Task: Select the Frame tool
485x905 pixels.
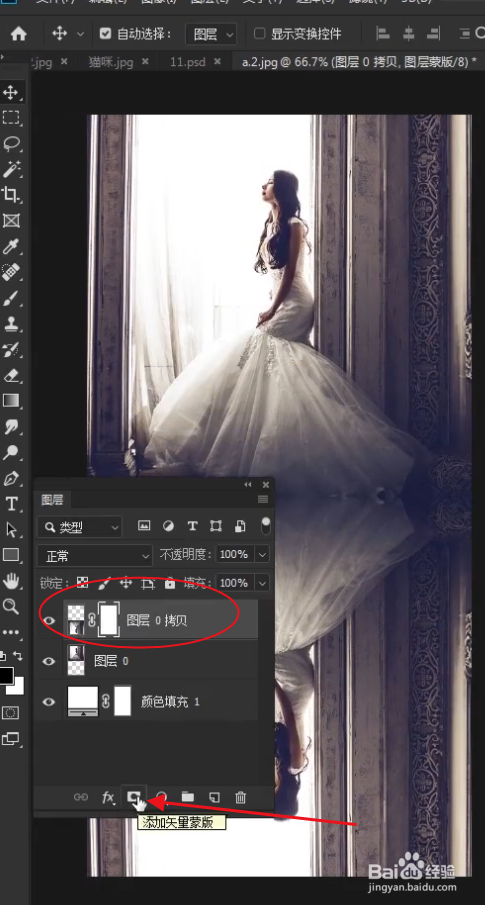Action: point(10,220)
